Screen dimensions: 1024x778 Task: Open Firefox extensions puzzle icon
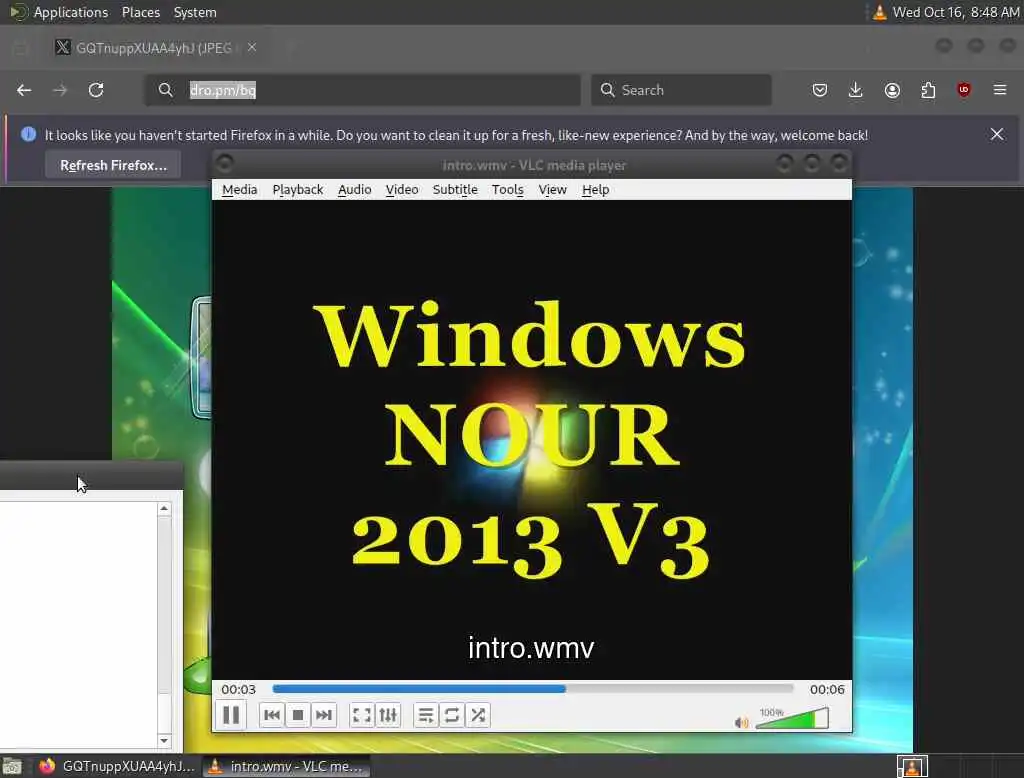(928, 90)
